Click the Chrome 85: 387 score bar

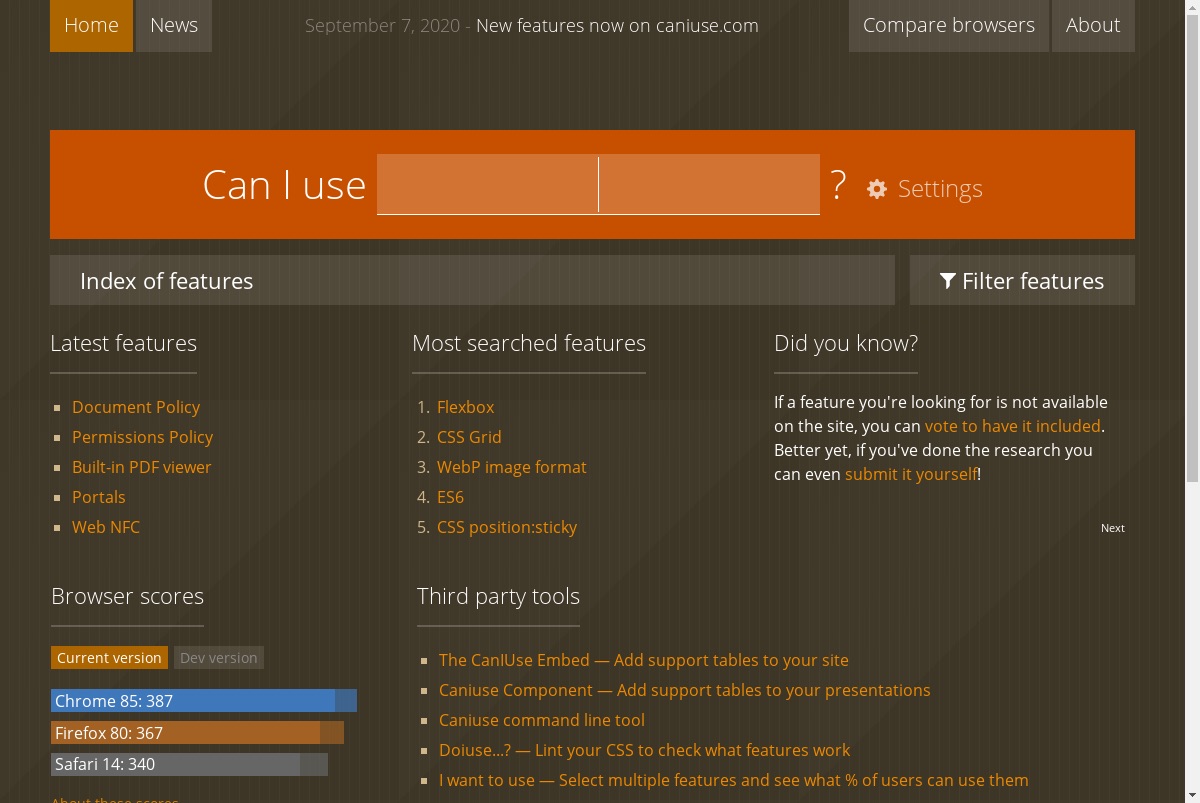tap(204, 701)
